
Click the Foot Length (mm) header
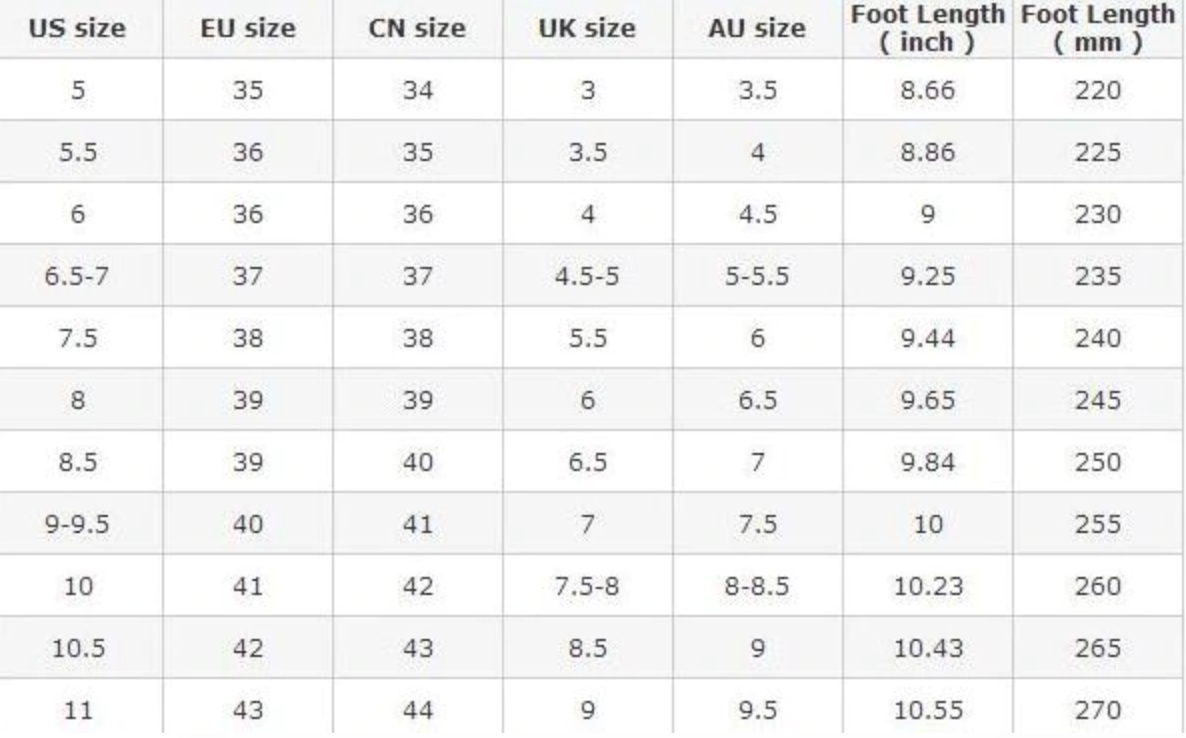pyautogui.click(x=1098, y=28)
